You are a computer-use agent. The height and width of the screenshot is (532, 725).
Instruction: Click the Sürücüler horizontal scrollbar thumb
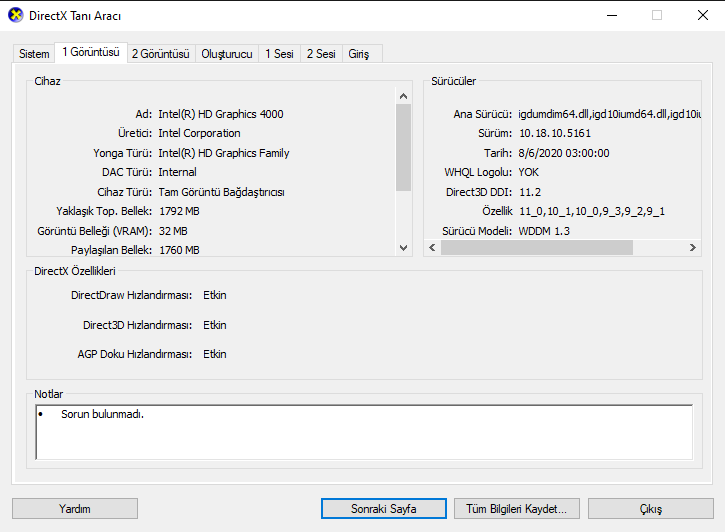coord(537,248)
